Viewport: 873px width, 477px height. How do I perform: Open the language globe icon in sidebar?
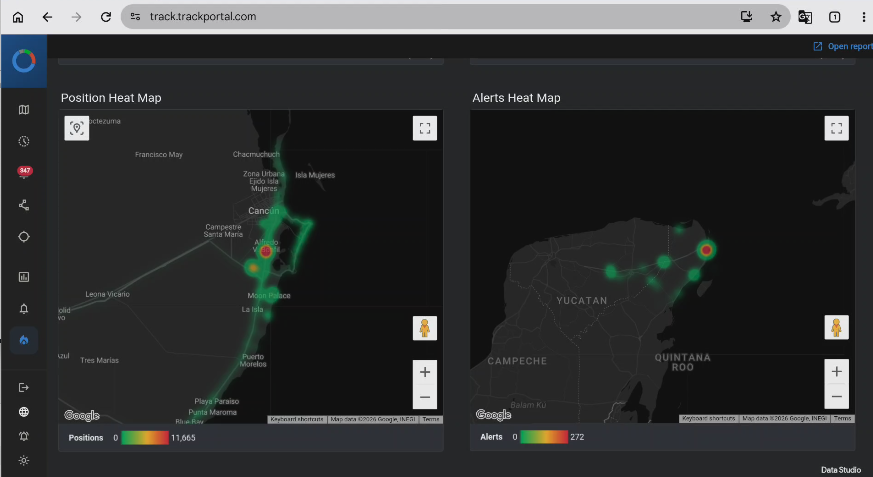[23, 412]
